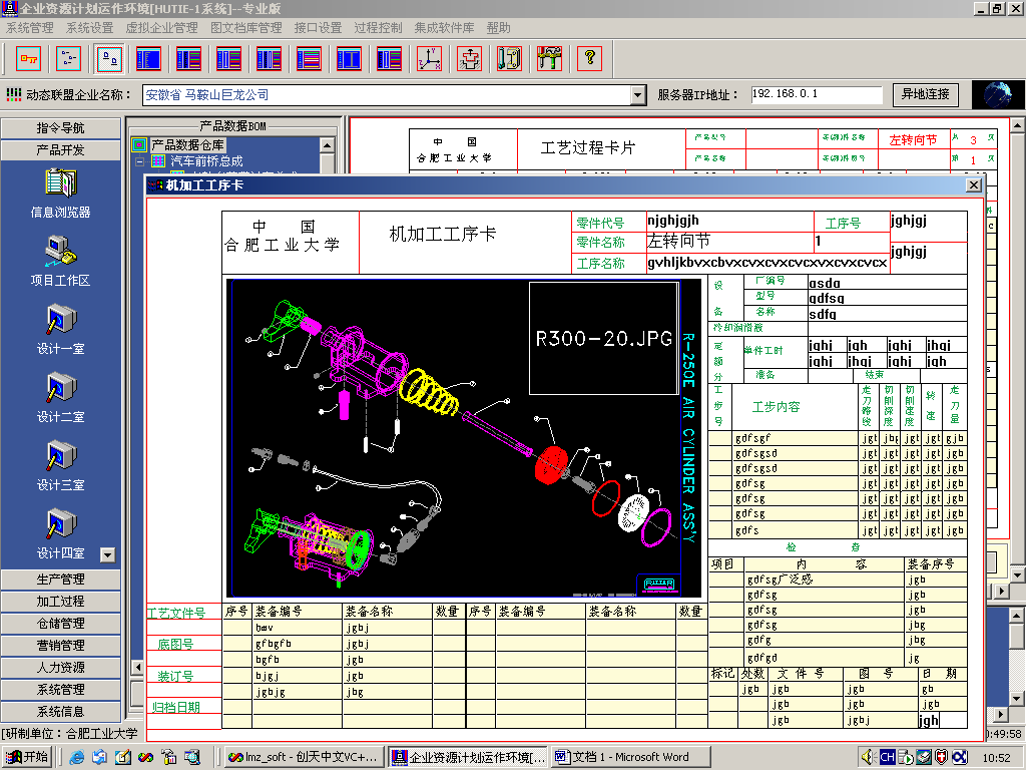Open the 信息浏览器 information browser icon
1026x770 pixels.
(60, 185)
